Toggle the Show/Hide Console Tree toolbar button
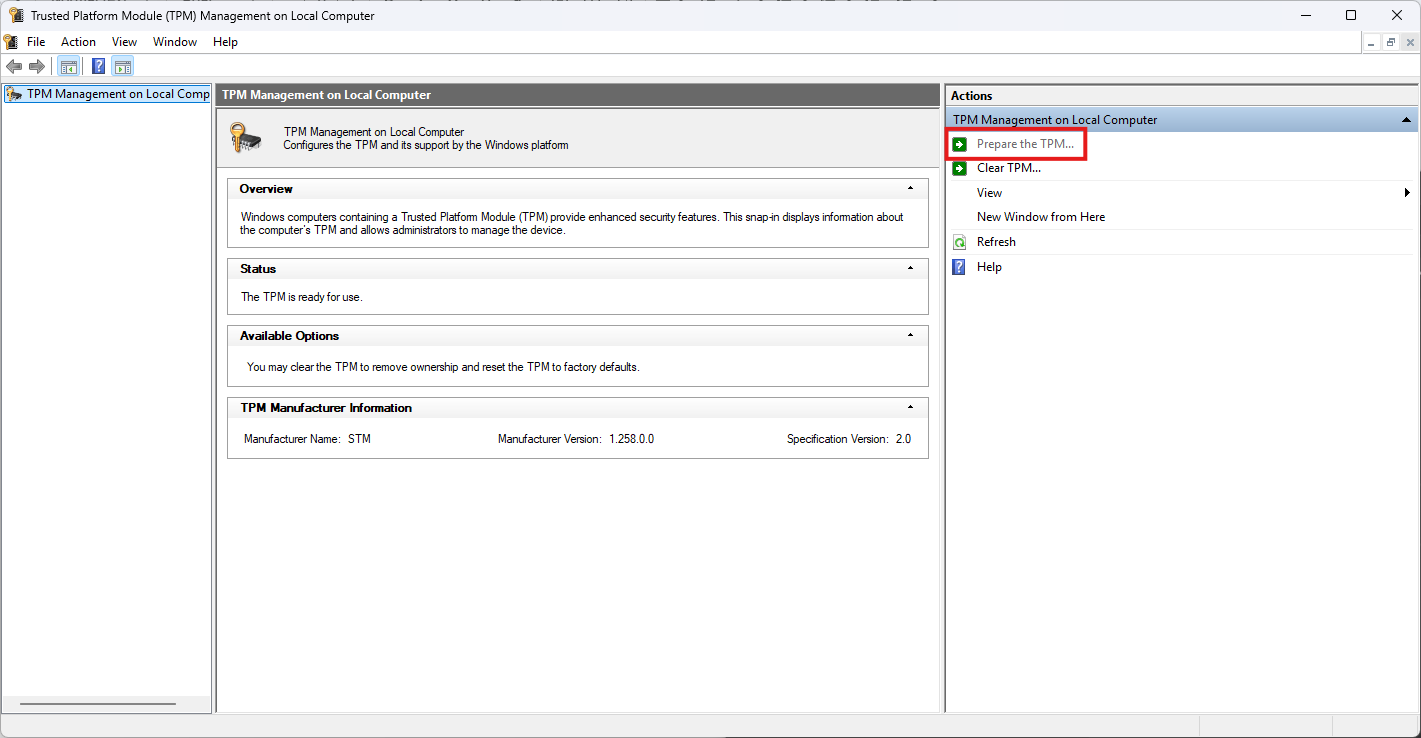The width and height of the screenshot is (1421, 738). pos(69,67)
